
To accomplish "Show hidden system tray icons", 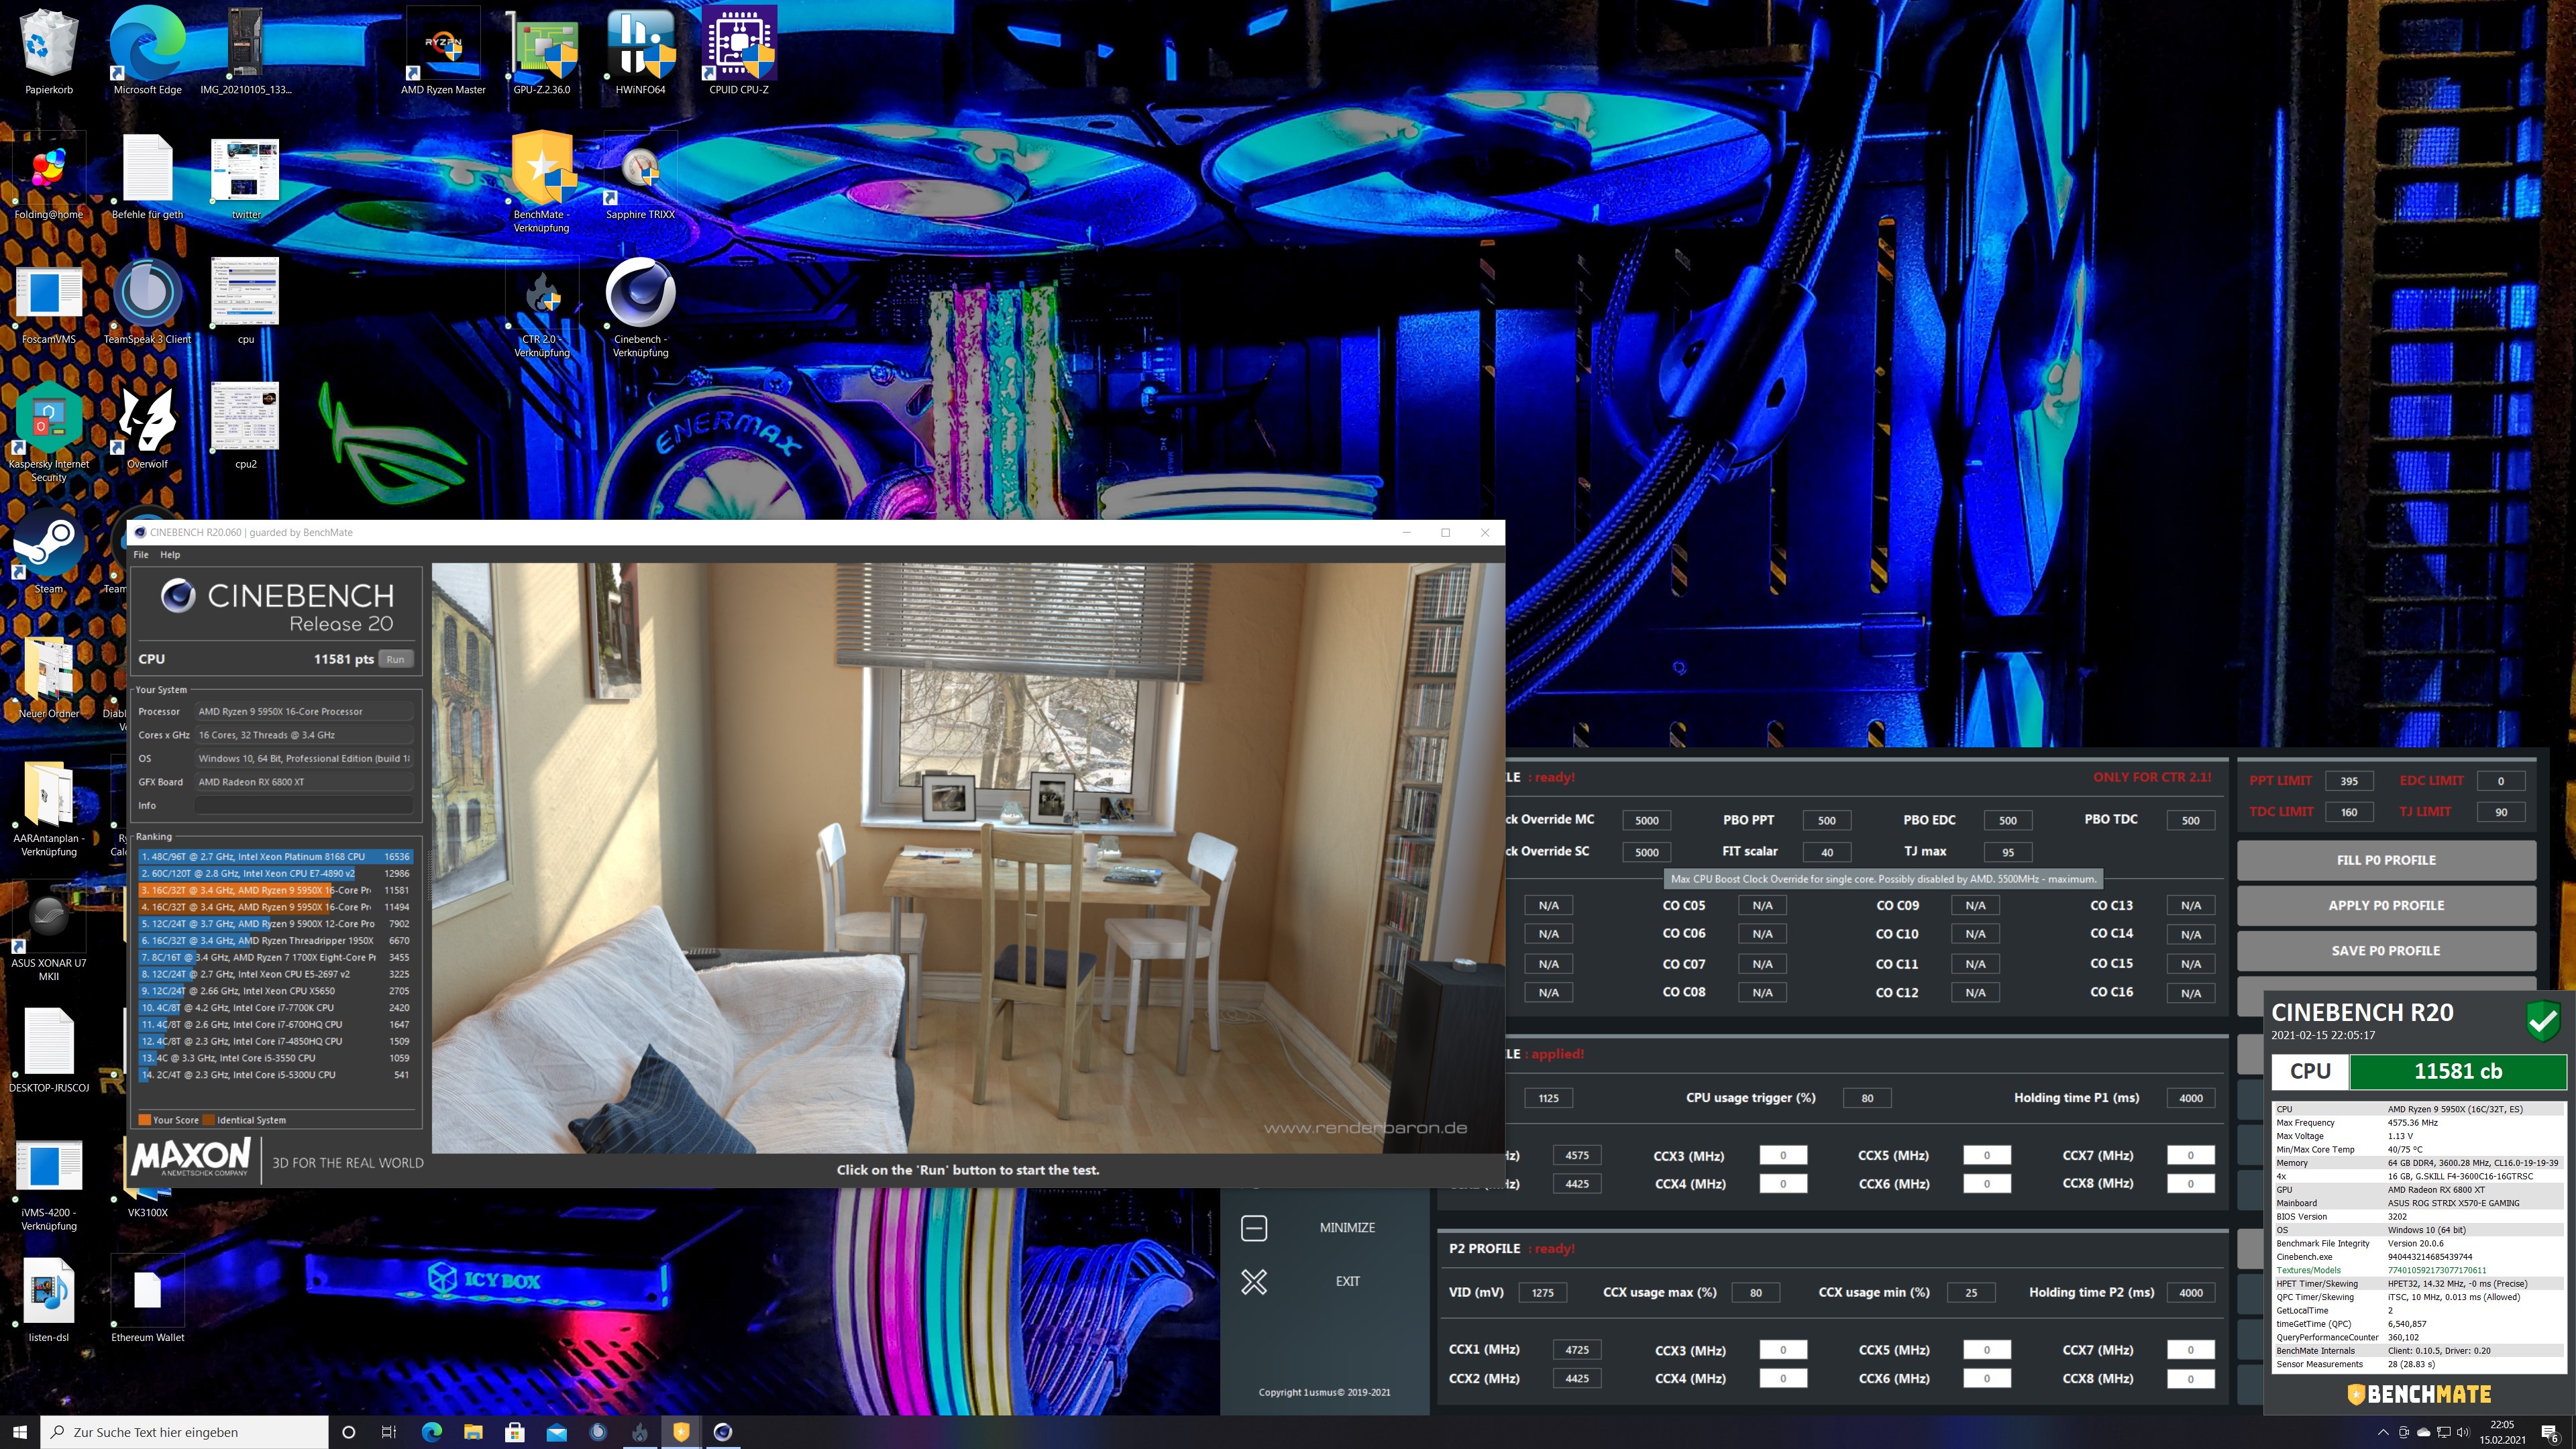I will coord(2383,1432).
